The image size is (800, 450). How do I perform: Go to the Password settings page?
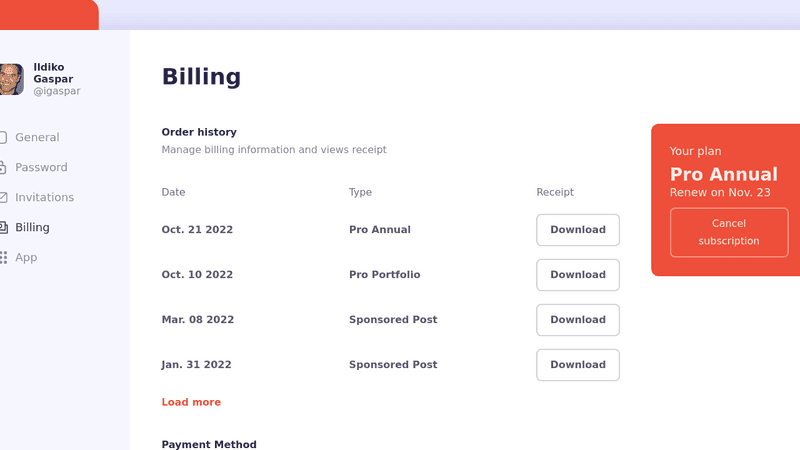(x=41, y=167)
